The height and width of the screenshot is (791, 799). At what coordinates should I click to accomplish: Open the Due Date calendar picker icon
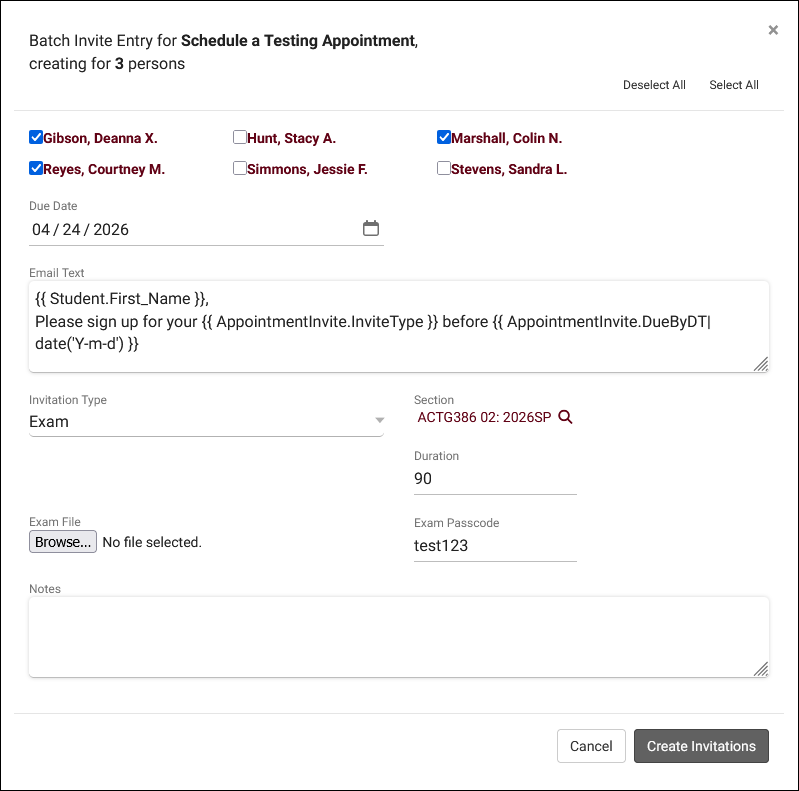tap(370, 229)
